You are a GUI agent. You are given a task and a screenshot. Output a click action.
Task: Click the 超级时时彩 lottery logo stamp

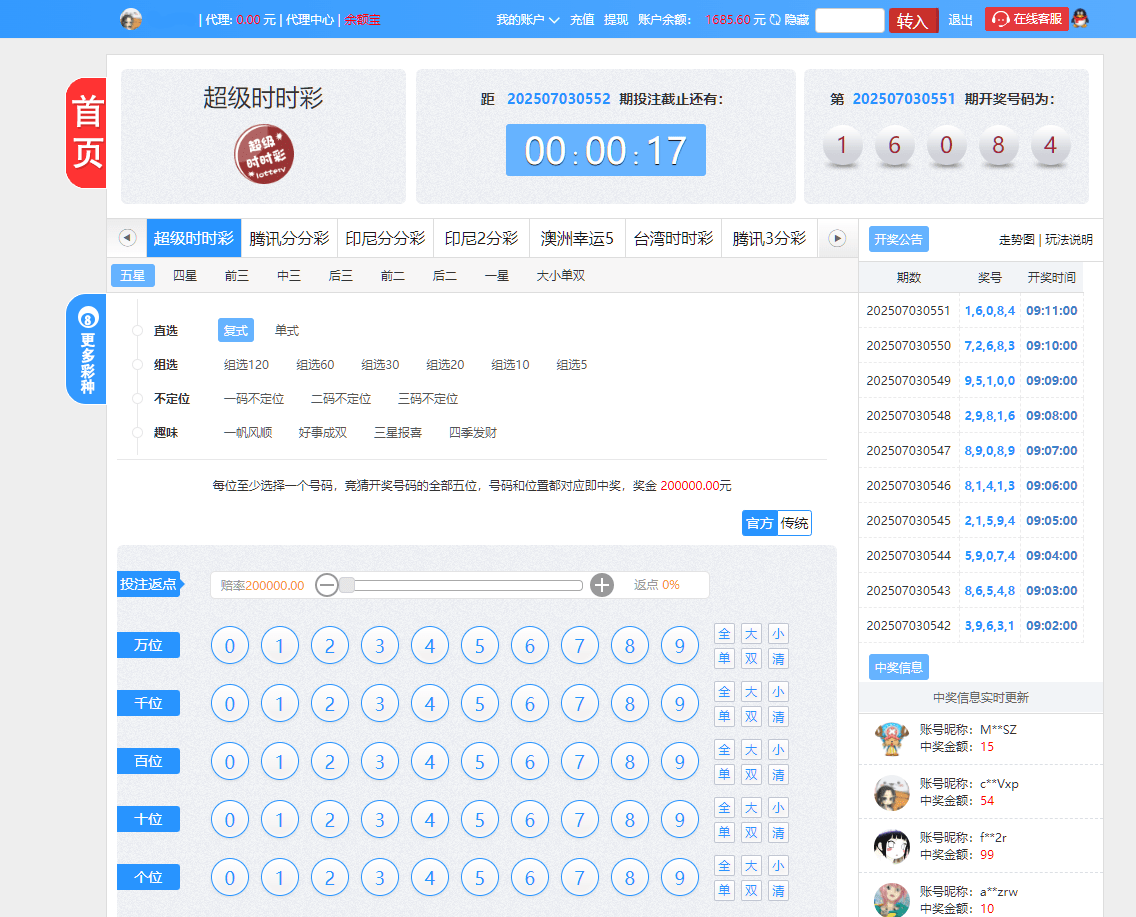click(x=262, y=154)
